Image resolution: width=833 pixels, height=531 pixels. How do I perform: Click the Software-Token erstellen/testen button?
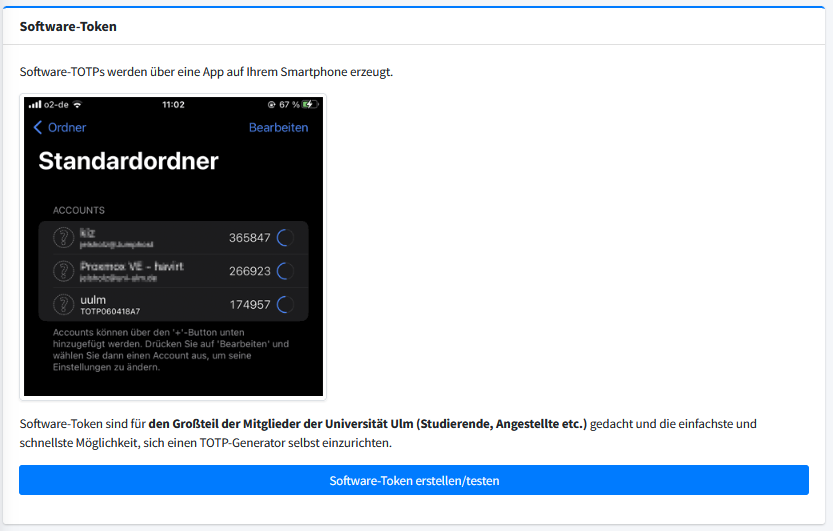click(413, 480)
